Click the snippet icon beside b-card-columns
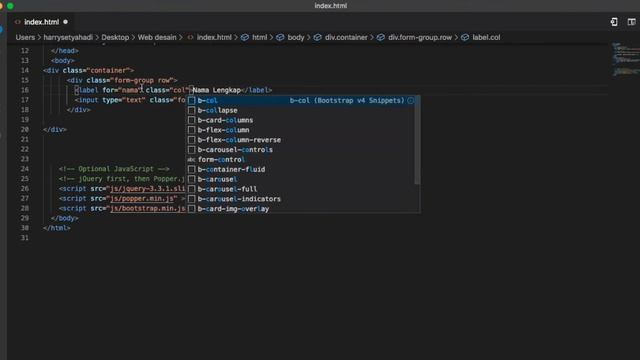 tap(191, 120)
